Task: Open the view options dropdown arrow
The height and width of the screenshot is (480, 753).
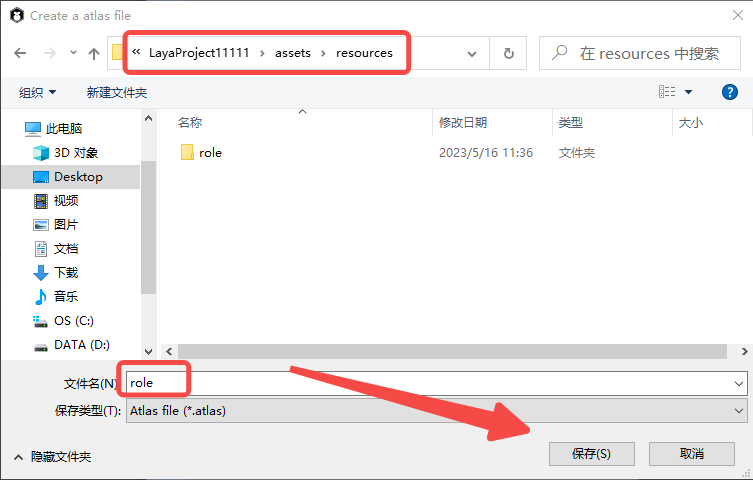Action: tap(689, 92)
